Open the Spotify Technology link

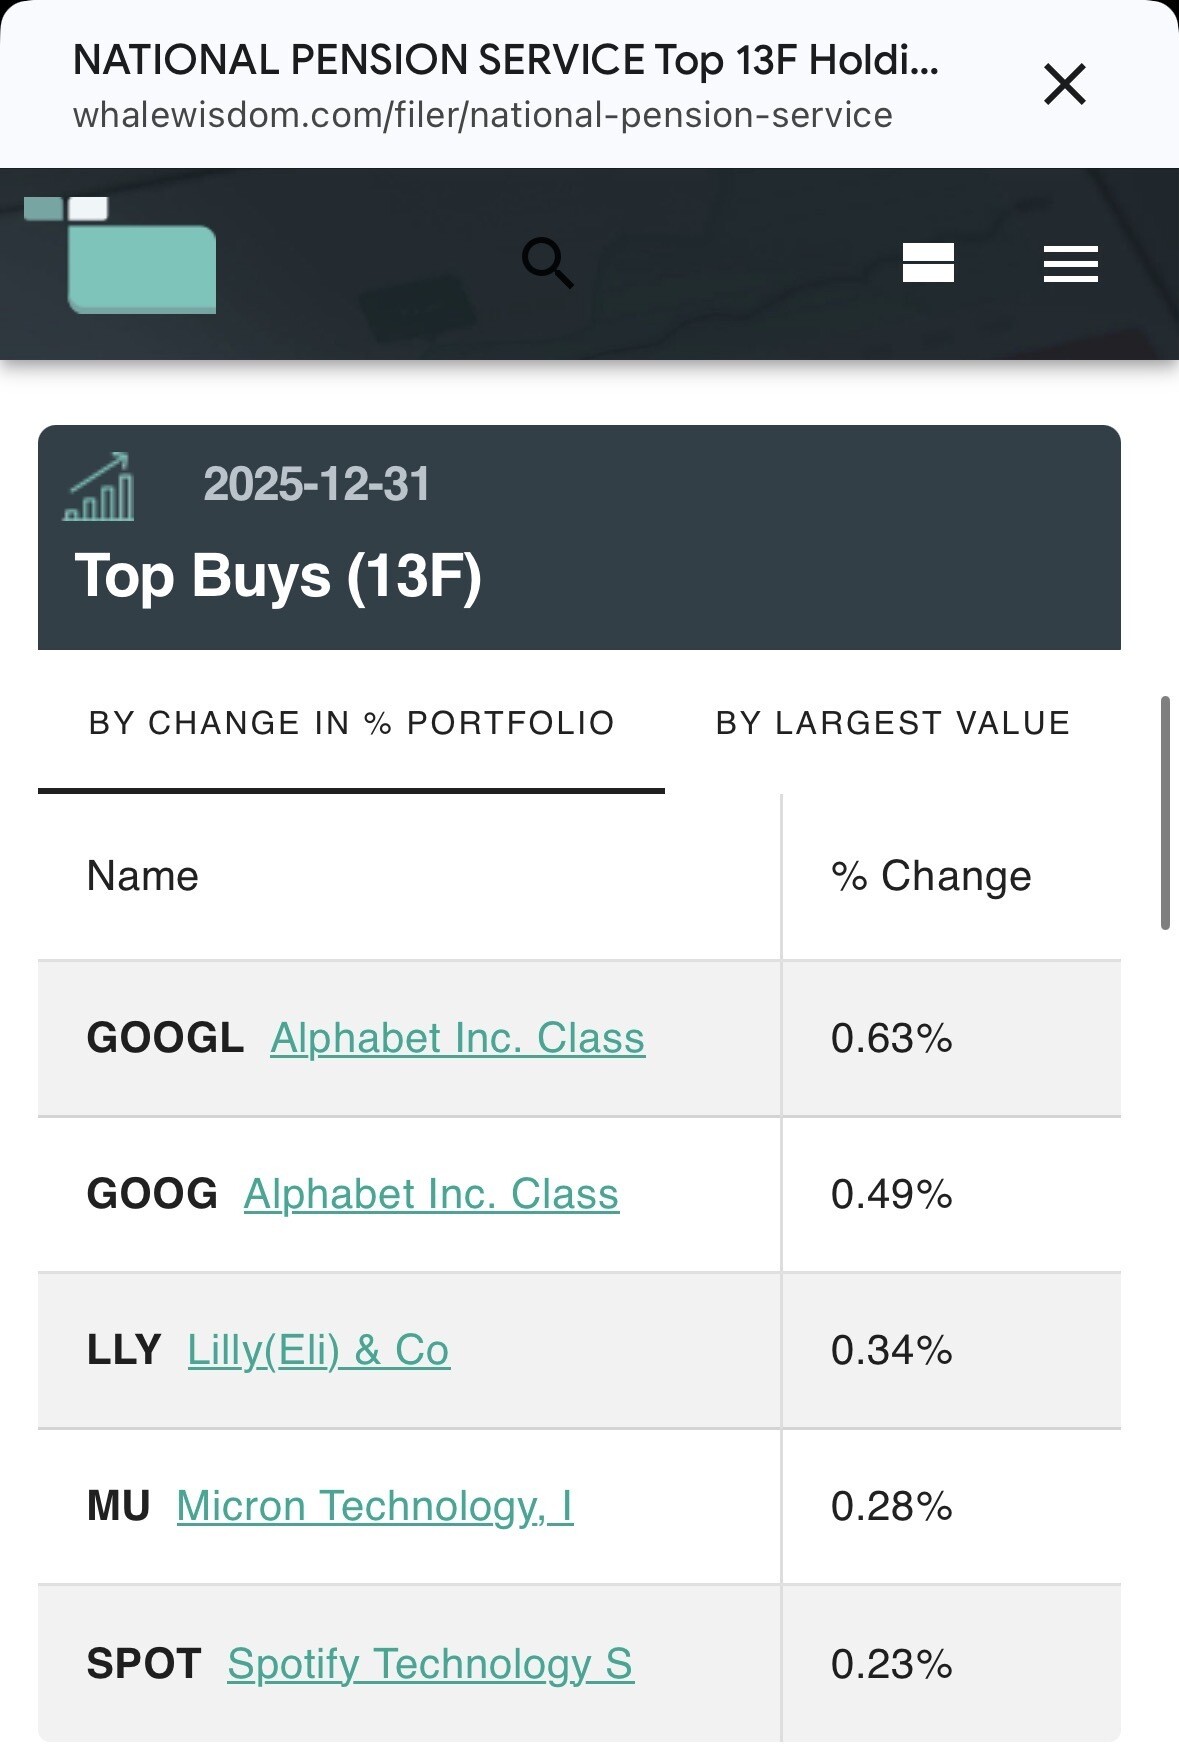pos(431,1664)
